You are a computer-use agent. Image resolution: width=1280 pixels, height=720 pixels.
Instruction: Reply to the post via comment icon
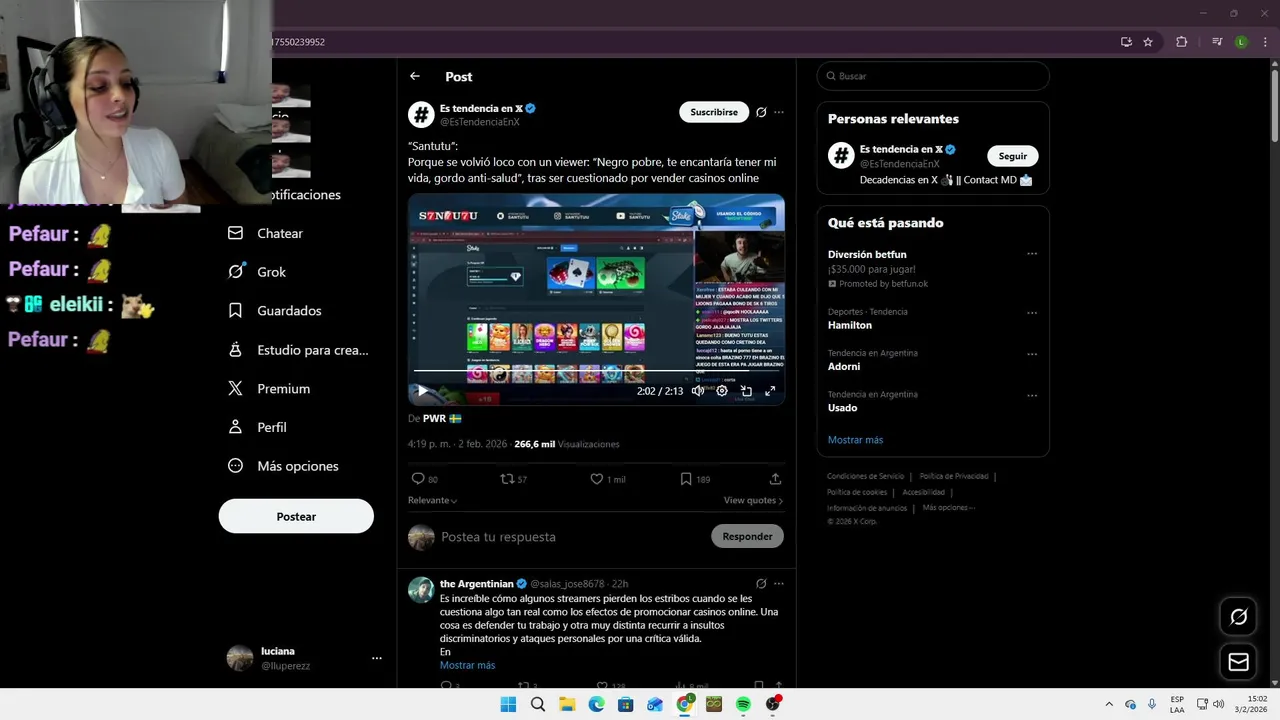pyautogui.click(x=418, y=479)
